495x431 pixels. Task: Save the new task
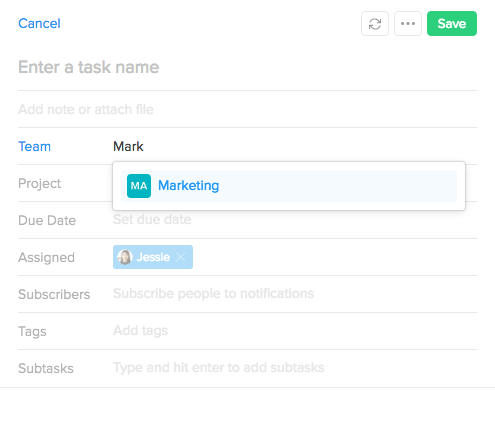coord(452,24)
